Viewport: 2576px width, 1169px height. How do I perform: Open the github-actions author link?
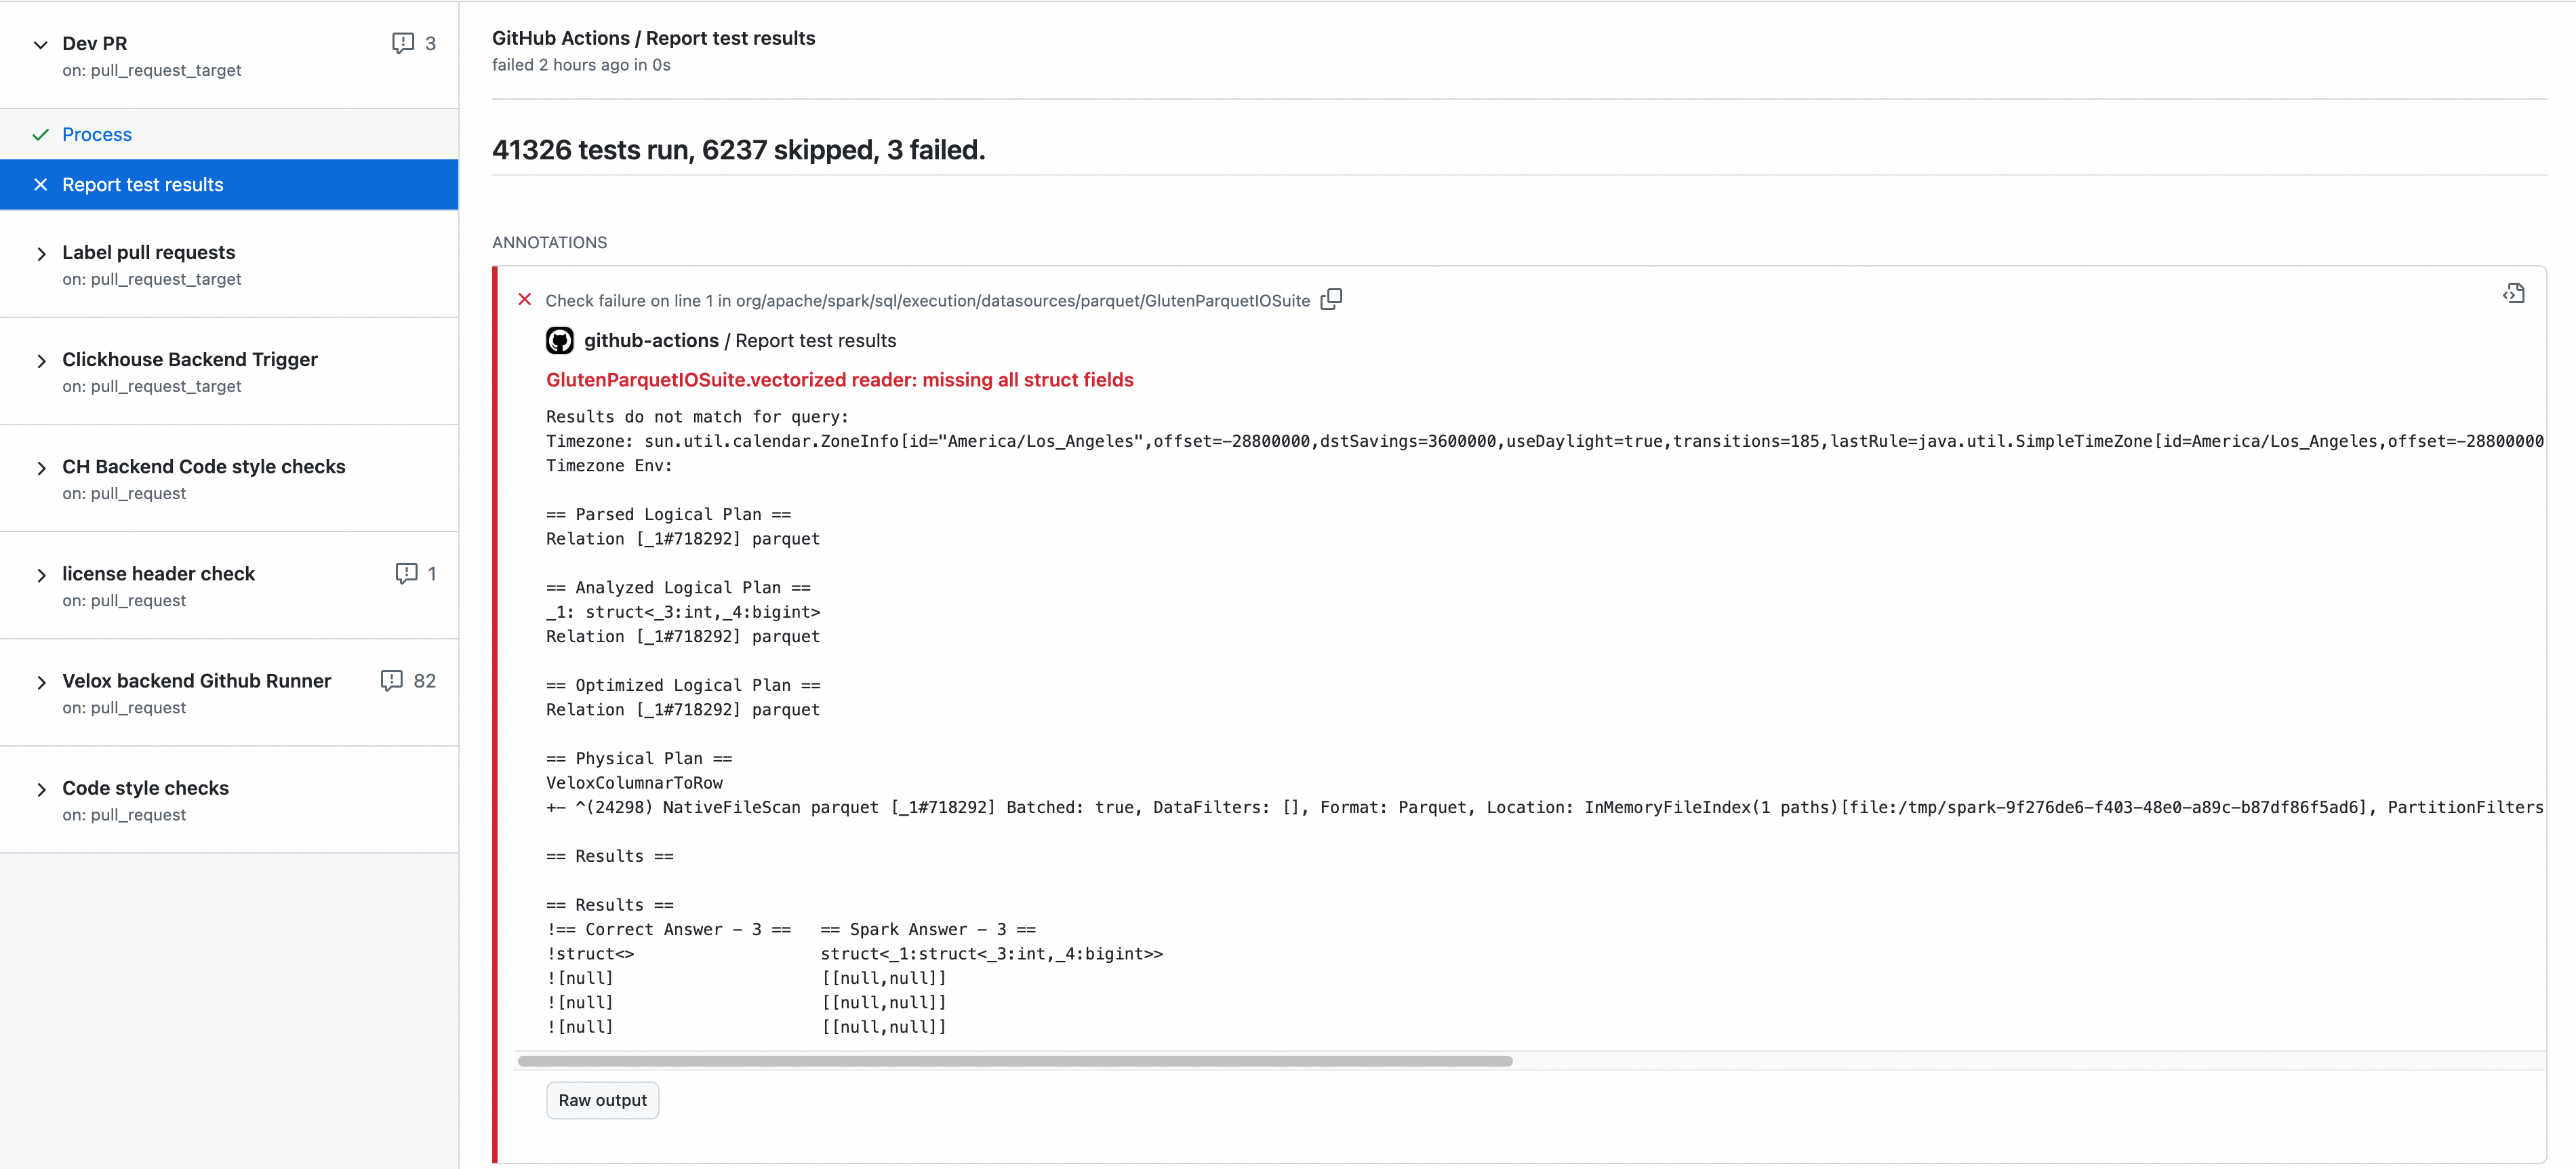click(x=651, y=341)
